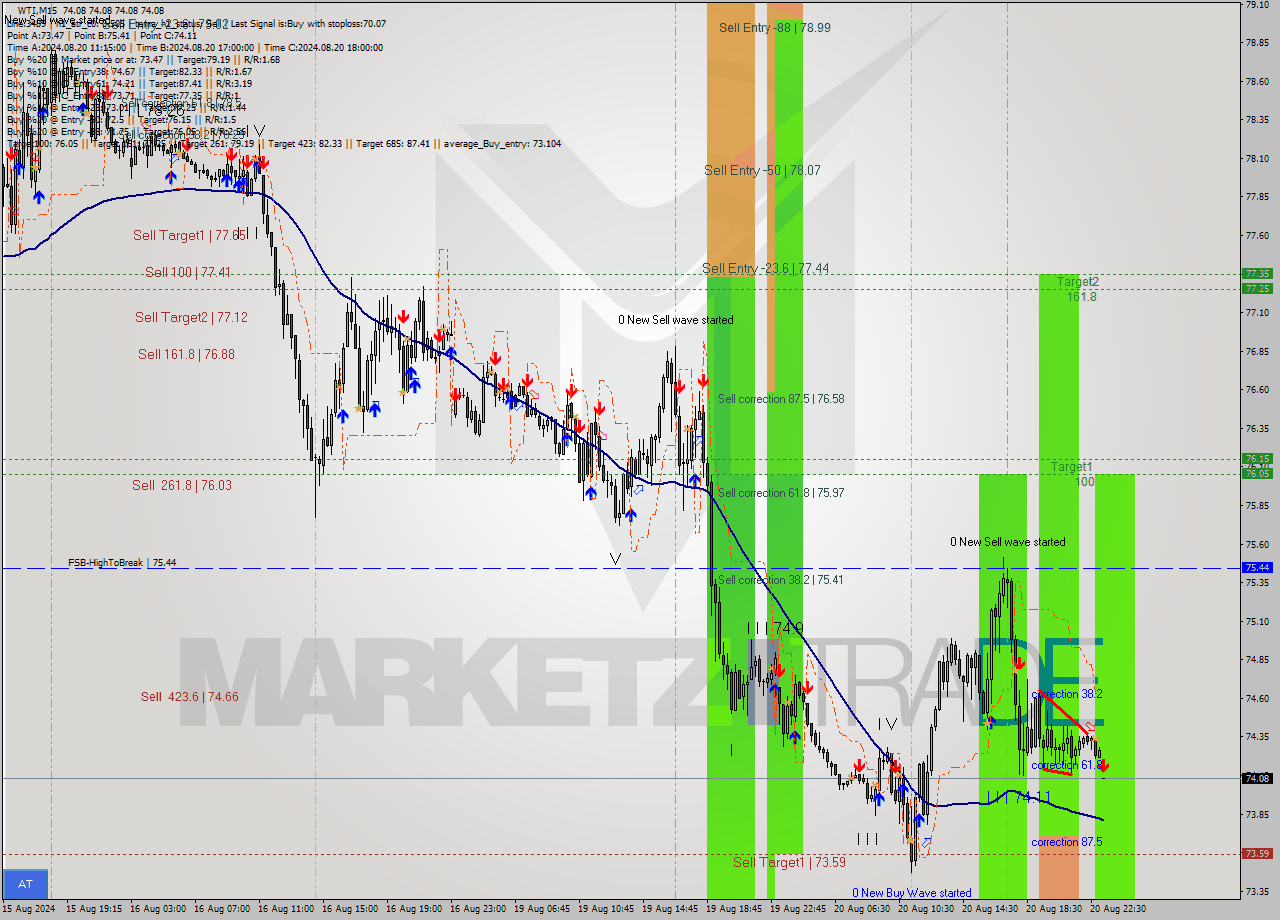Select the 'FSB-HighToBreak | 75.44' line label

[x=122, y=563]
